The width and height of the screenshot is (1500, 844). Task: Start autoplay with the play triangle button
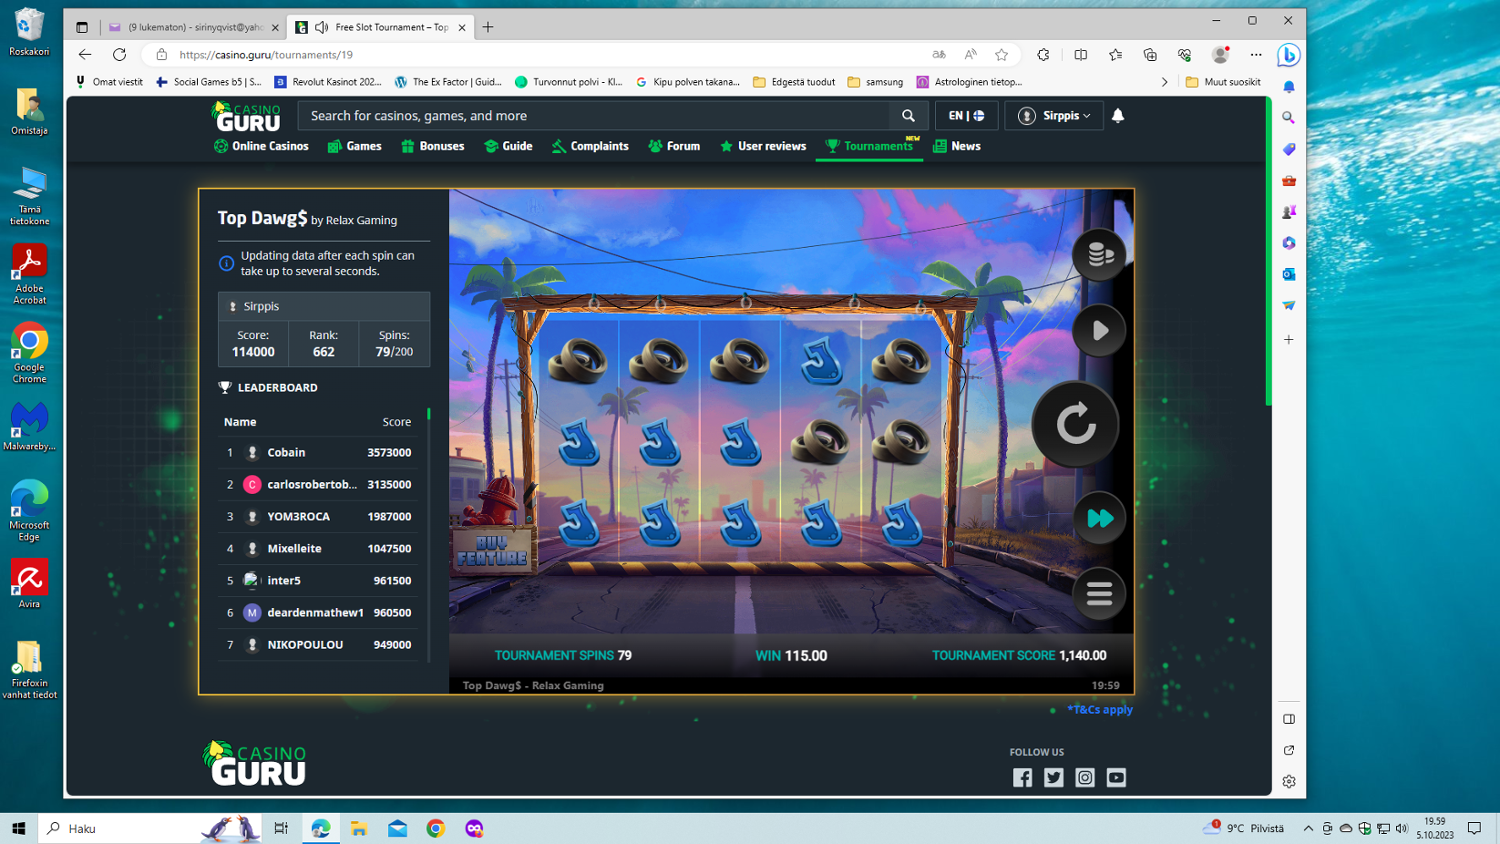coord(1099,330)
